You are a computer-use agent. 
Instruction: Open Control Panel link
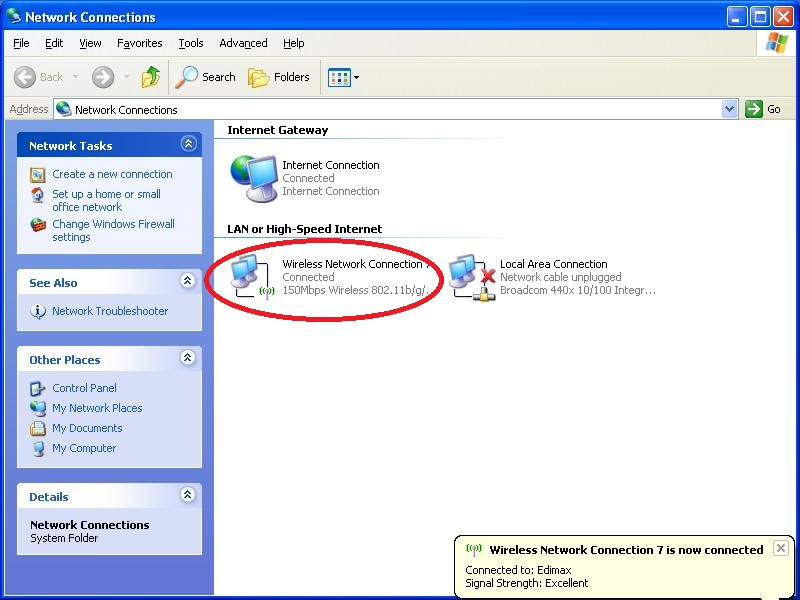point(84,388)
